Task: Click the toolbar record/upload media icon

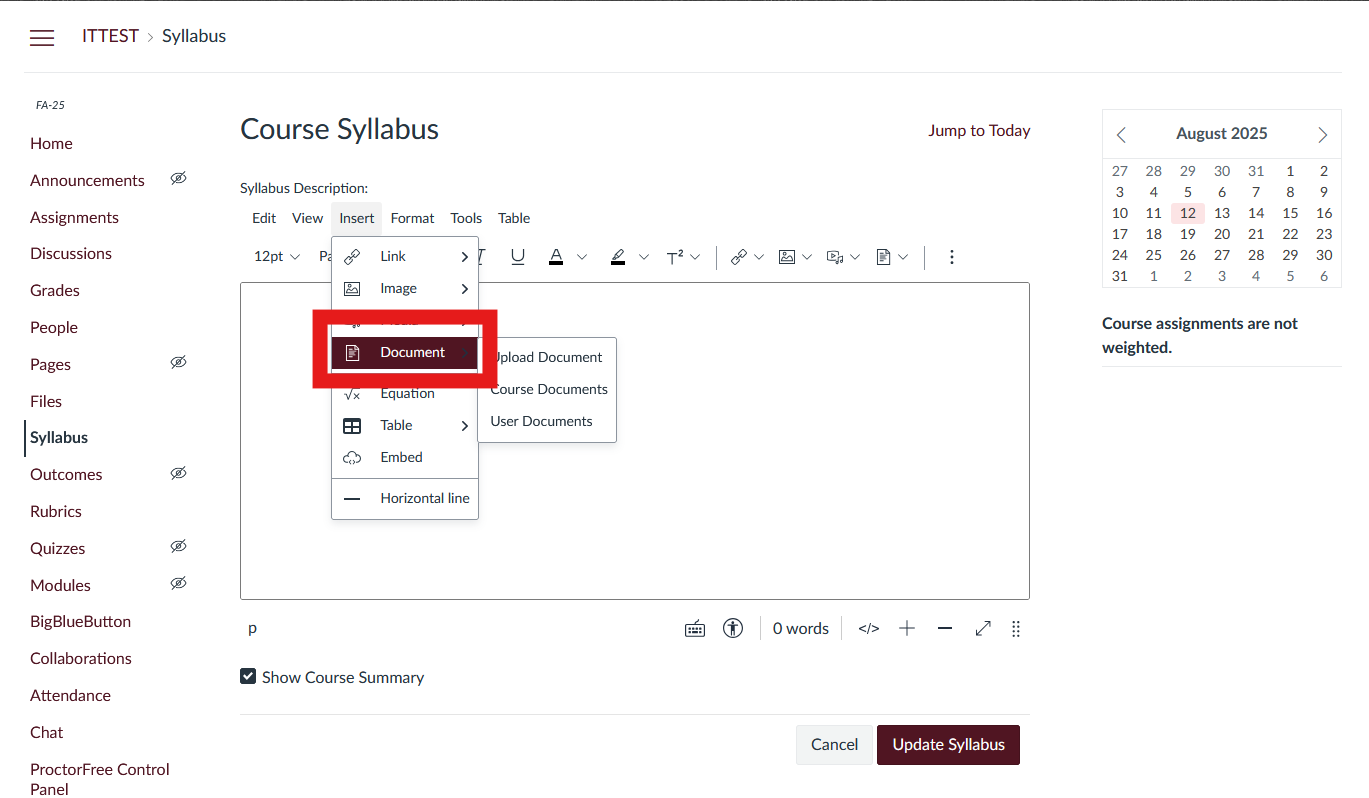Action: click(x=835, y=257)
